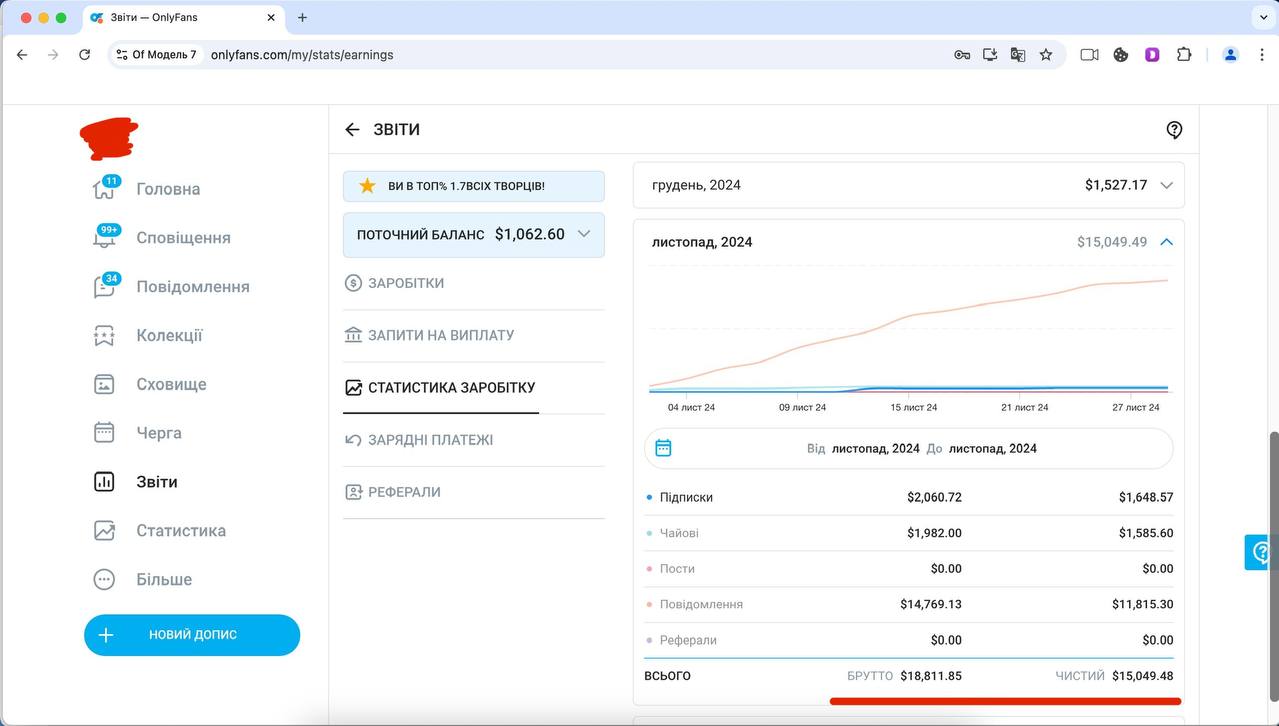
Task: Click грудень total $1,527.17
Action: coord(1116,185)
